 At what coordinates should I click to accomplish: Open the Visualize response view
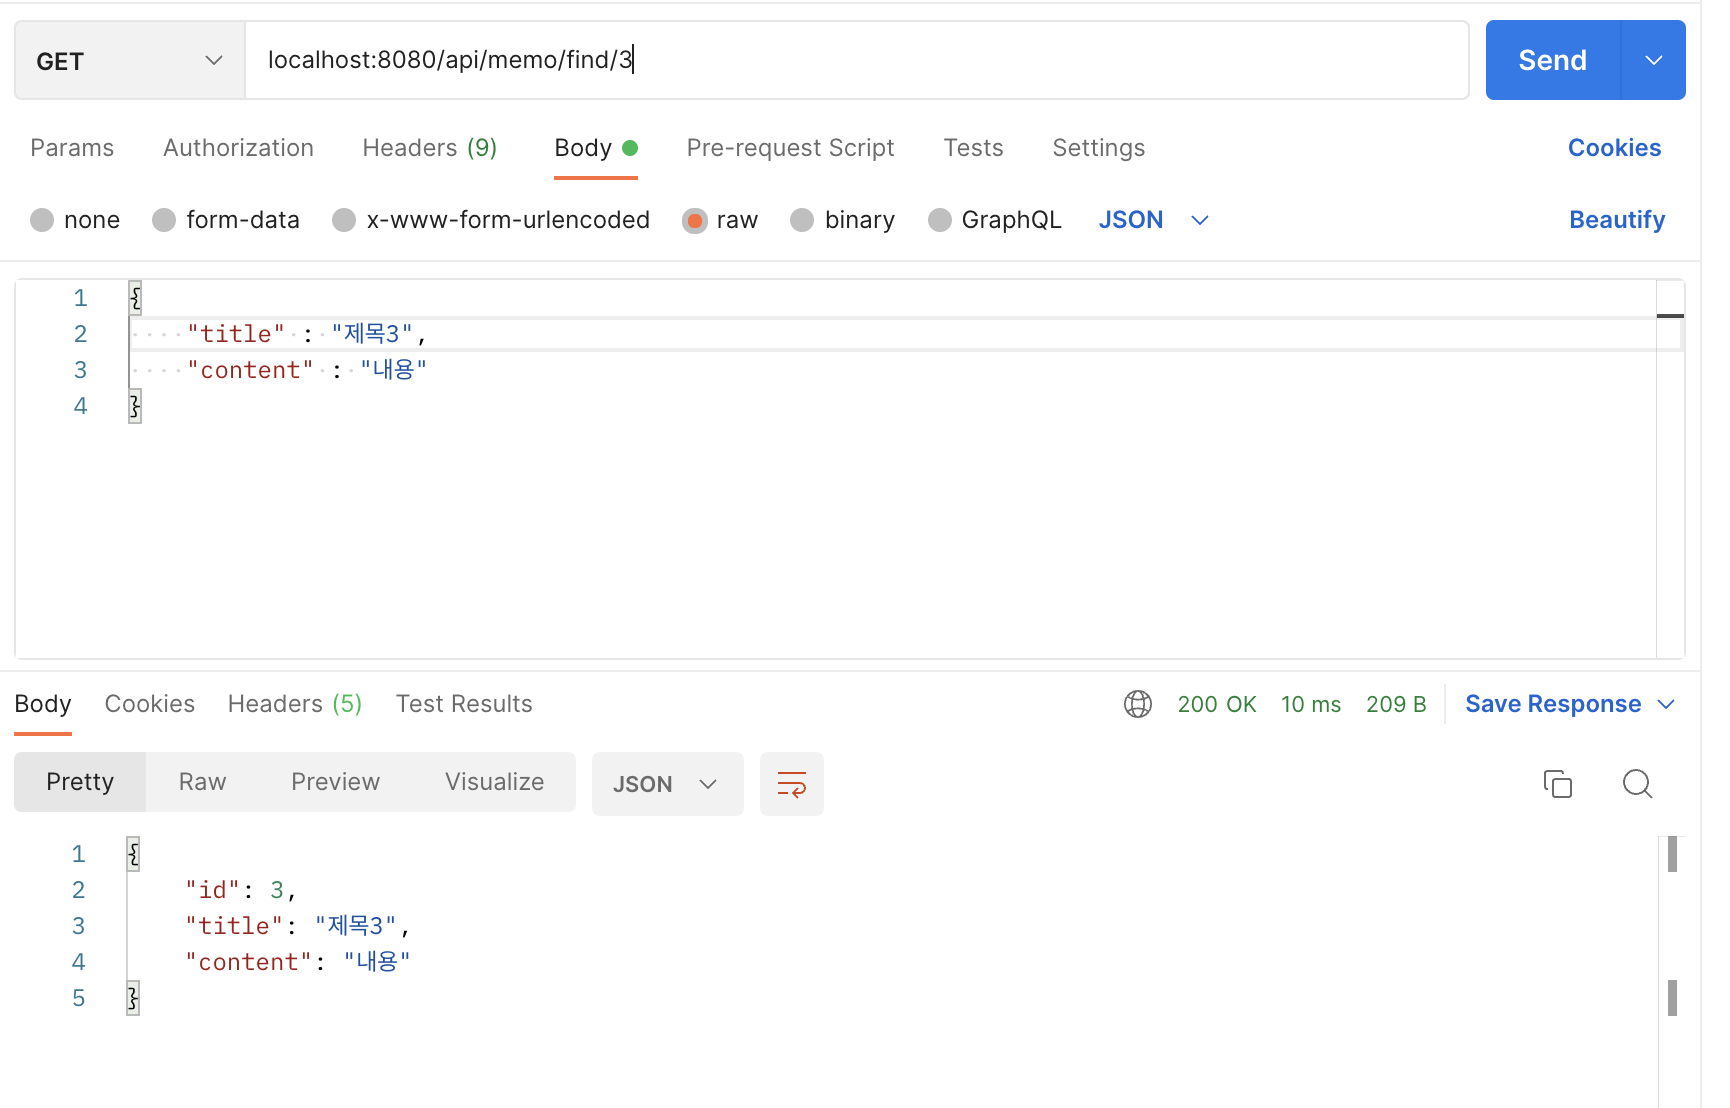(494, 782)
